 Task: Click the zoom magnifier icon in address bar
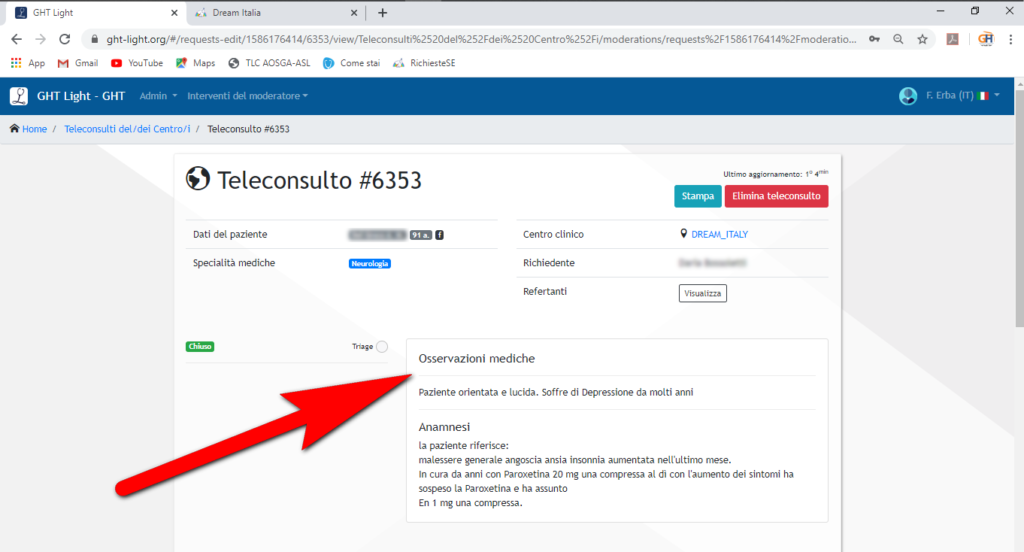(898, 39)
